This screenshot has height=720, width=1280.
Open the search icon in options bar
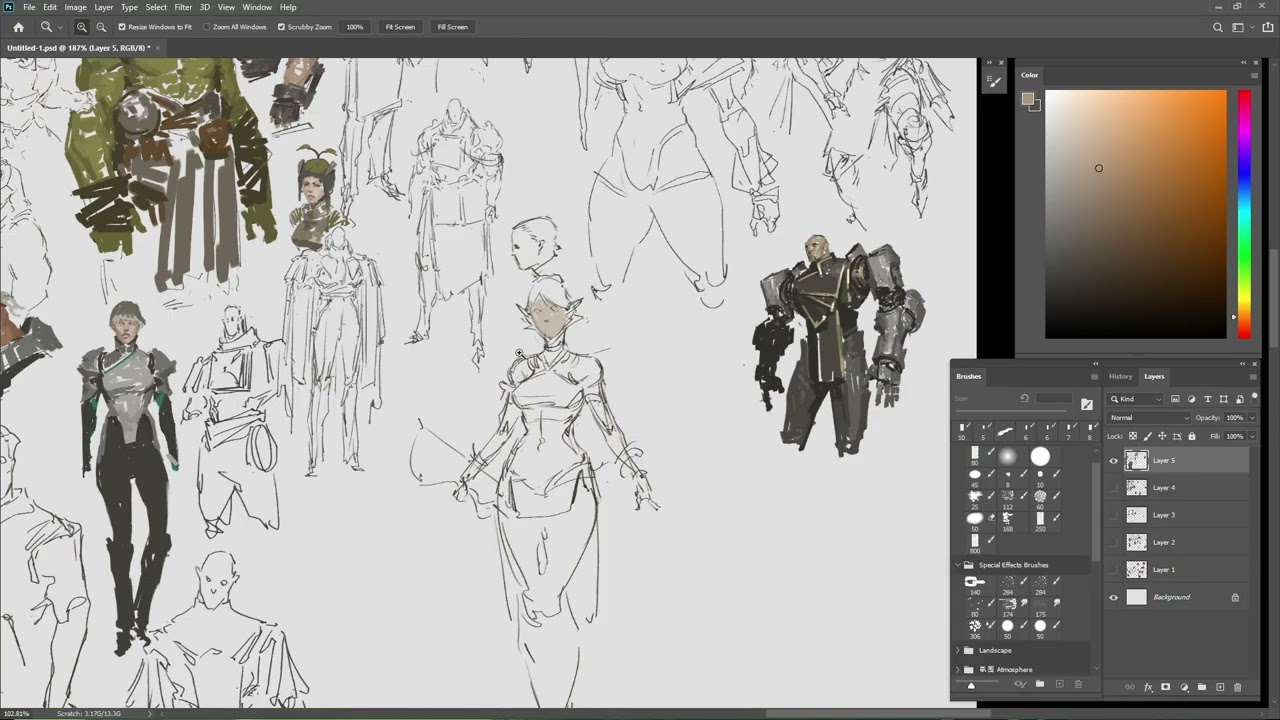click(1217, 27)
